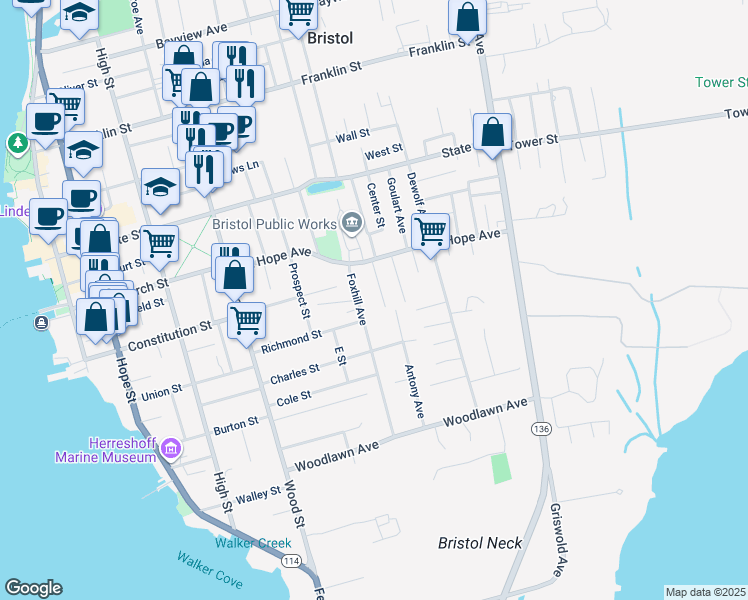Click the Google logo
This screenshot has height=600, width=748.
pyautogui.click(x=33, y=588)
